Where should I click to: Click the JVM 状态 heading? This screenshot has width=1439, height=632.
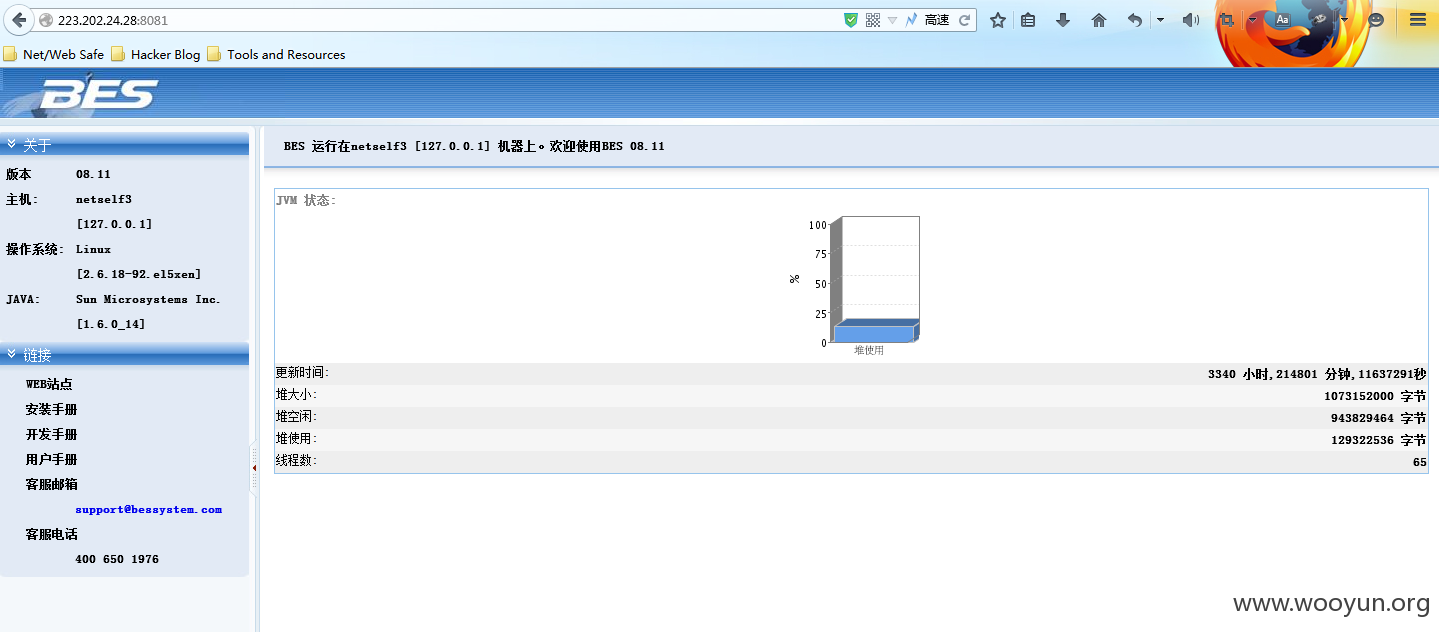click(306, 200)
